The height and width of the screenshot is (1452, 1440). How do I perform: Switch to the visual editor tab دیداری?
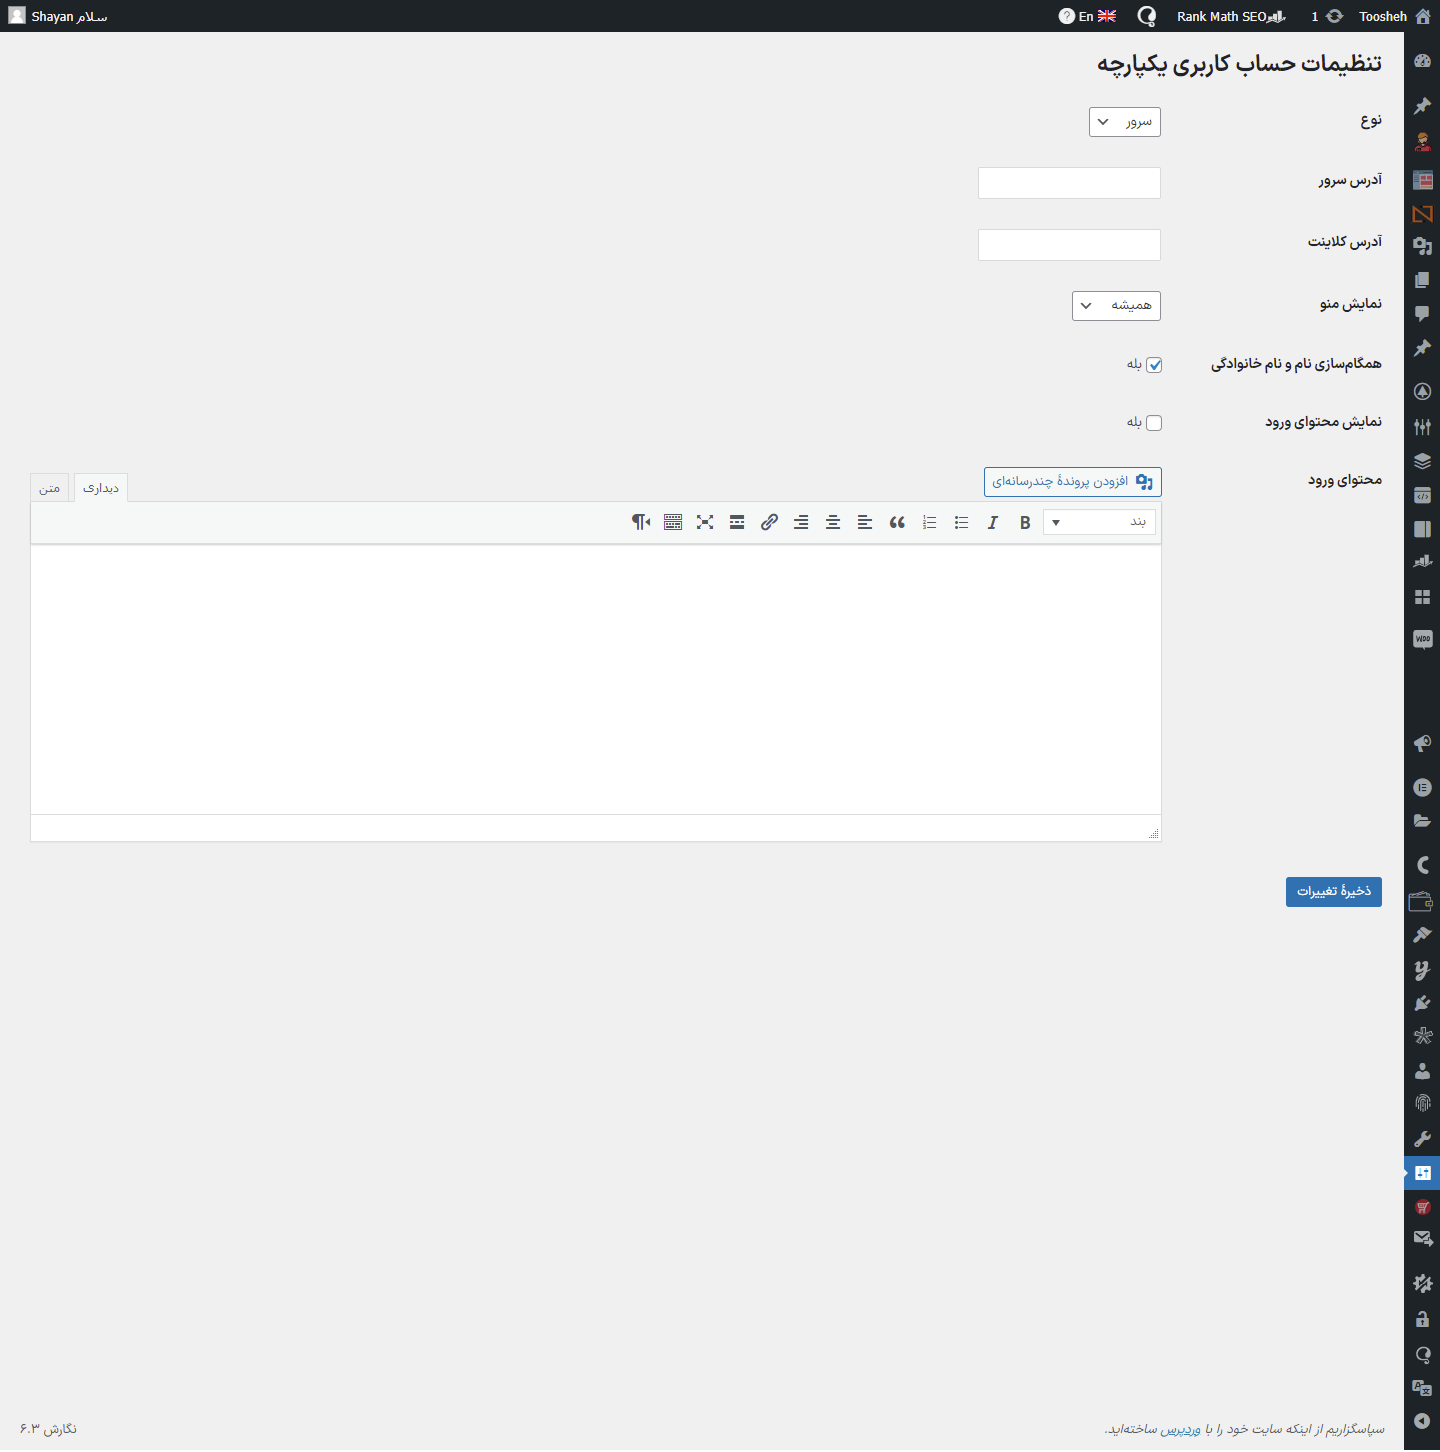click(x=101, y=488)
